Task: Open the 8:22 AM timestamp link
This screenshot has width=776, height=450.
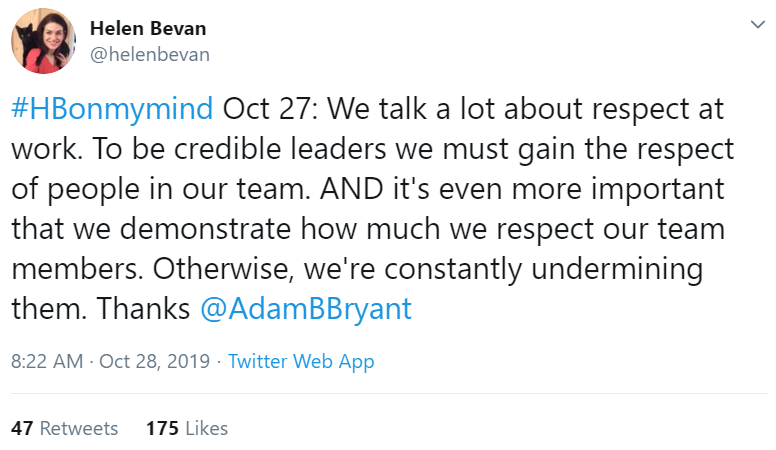Action: point(47,361)
